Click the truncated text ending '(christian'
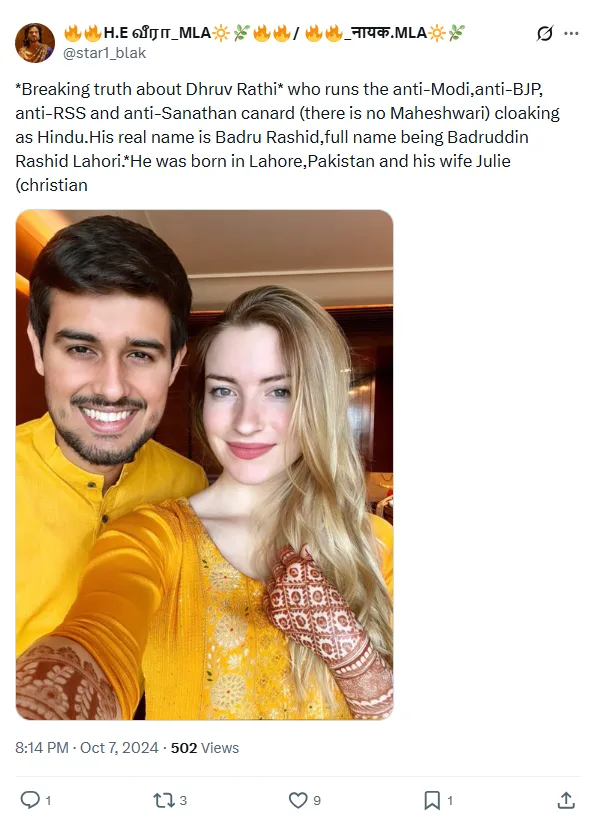591x817 pixels. (52, 185)
